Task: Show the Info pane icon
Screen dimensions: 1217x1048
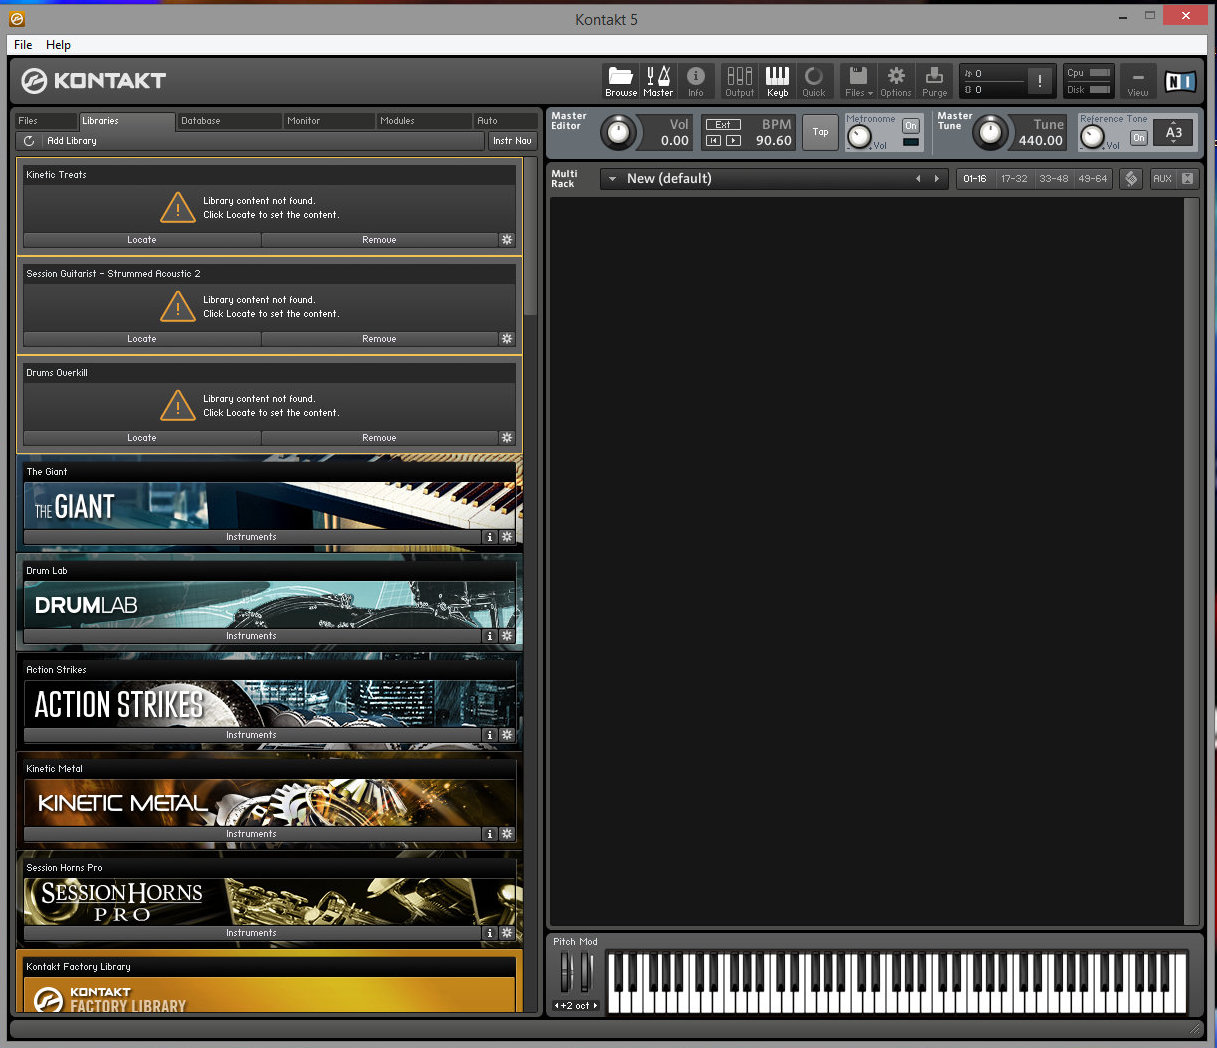Action: coord(696,80)
